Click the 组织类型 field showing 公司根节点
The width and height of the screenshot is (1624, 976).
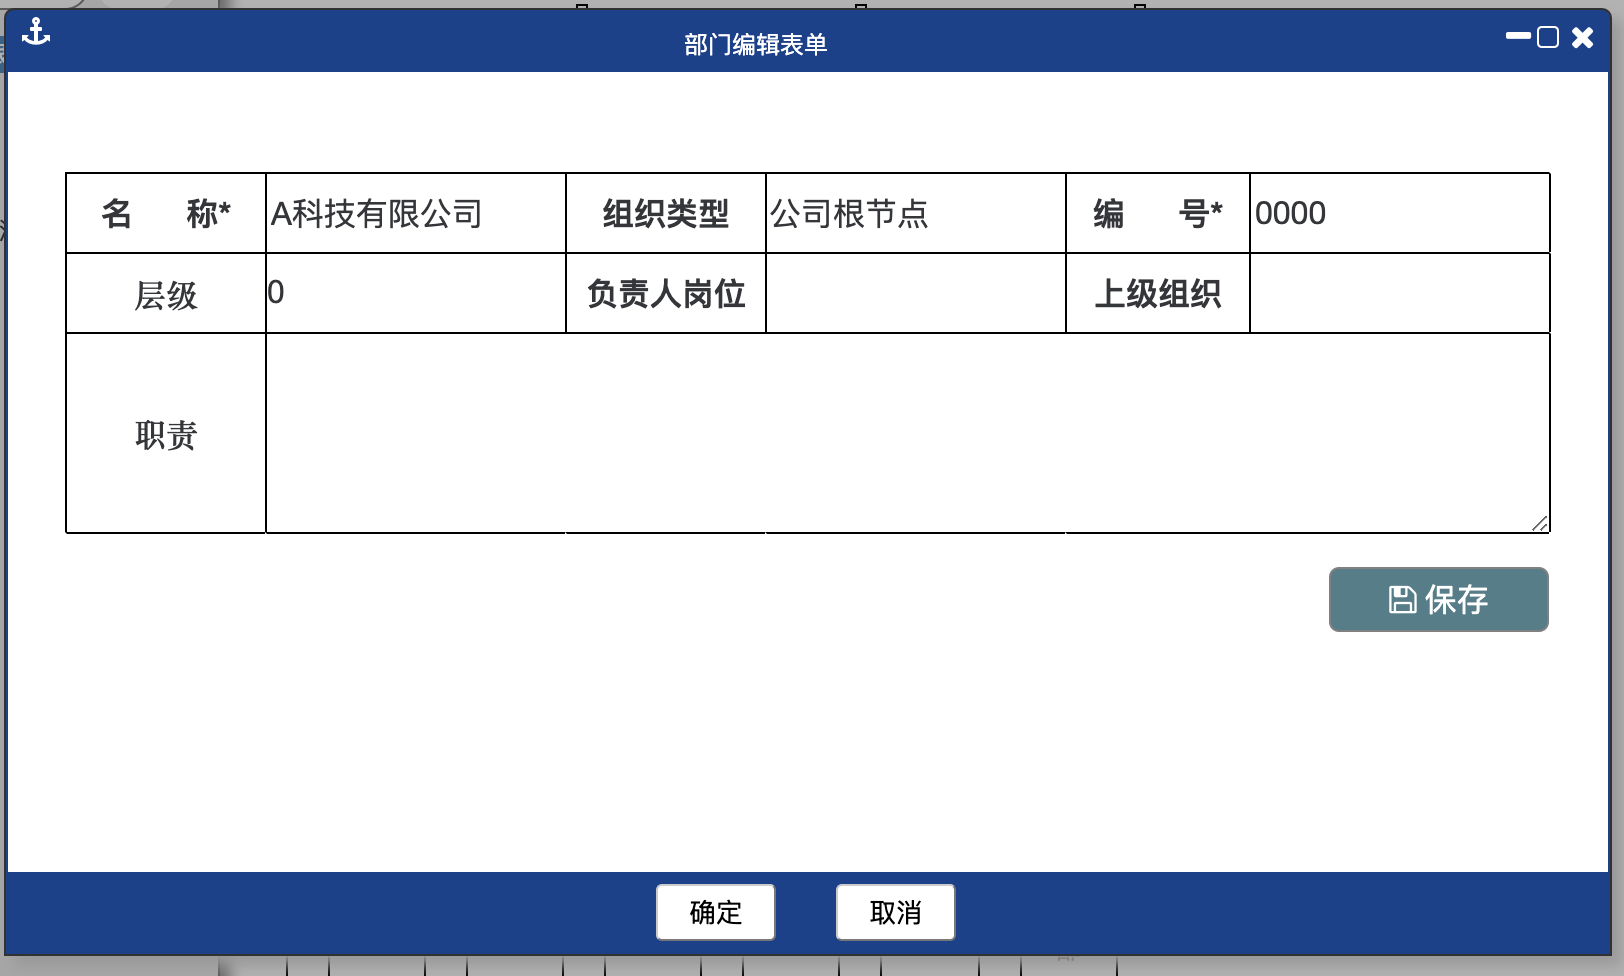point(915,214)
